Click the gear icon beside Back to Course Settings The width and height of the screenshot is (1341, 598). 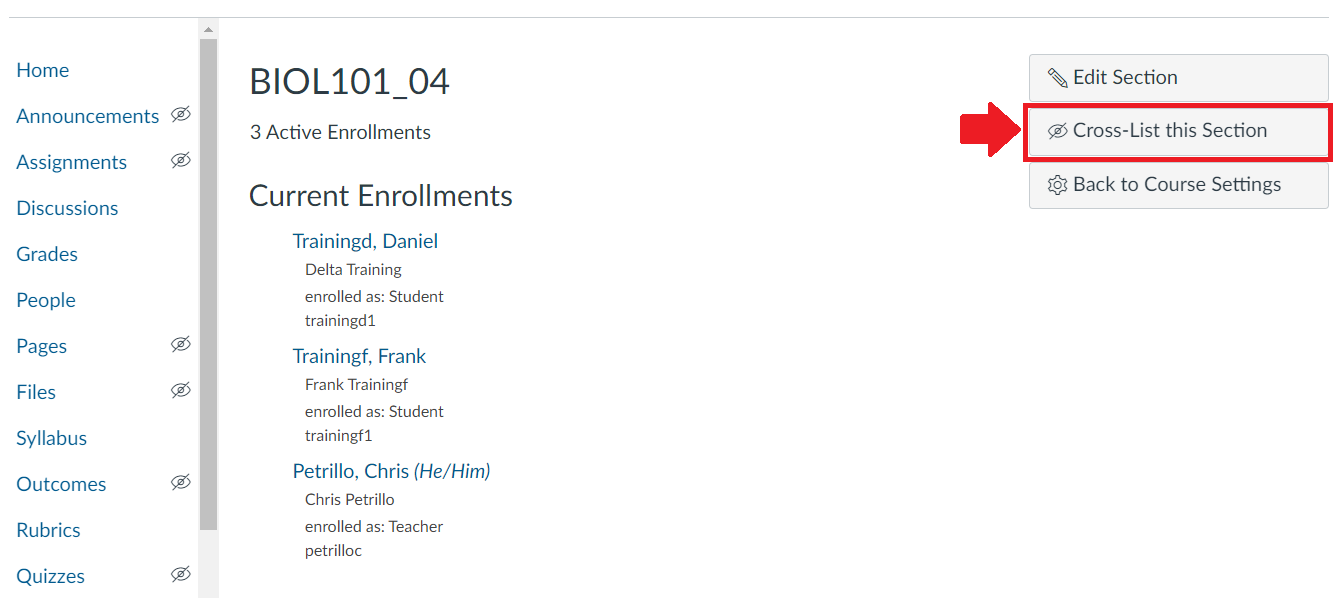click(1059, 184)
